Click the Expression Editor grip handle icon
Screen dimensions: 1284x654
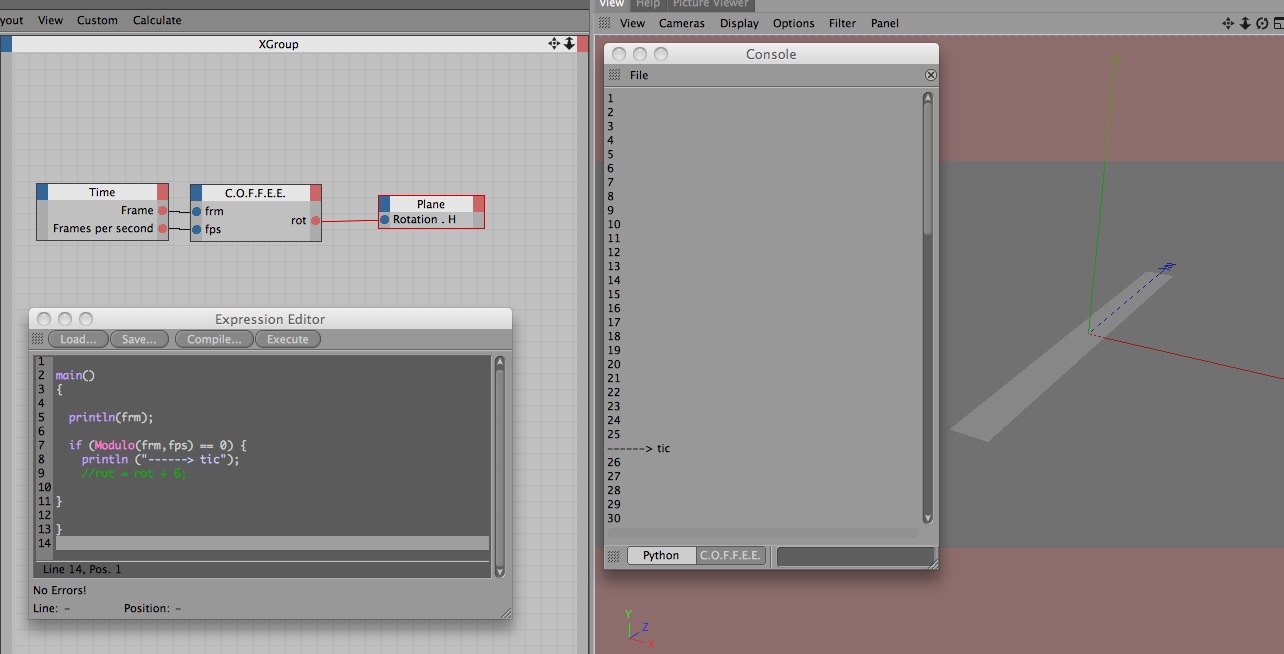pyautogui.click(x=38, y=339)
